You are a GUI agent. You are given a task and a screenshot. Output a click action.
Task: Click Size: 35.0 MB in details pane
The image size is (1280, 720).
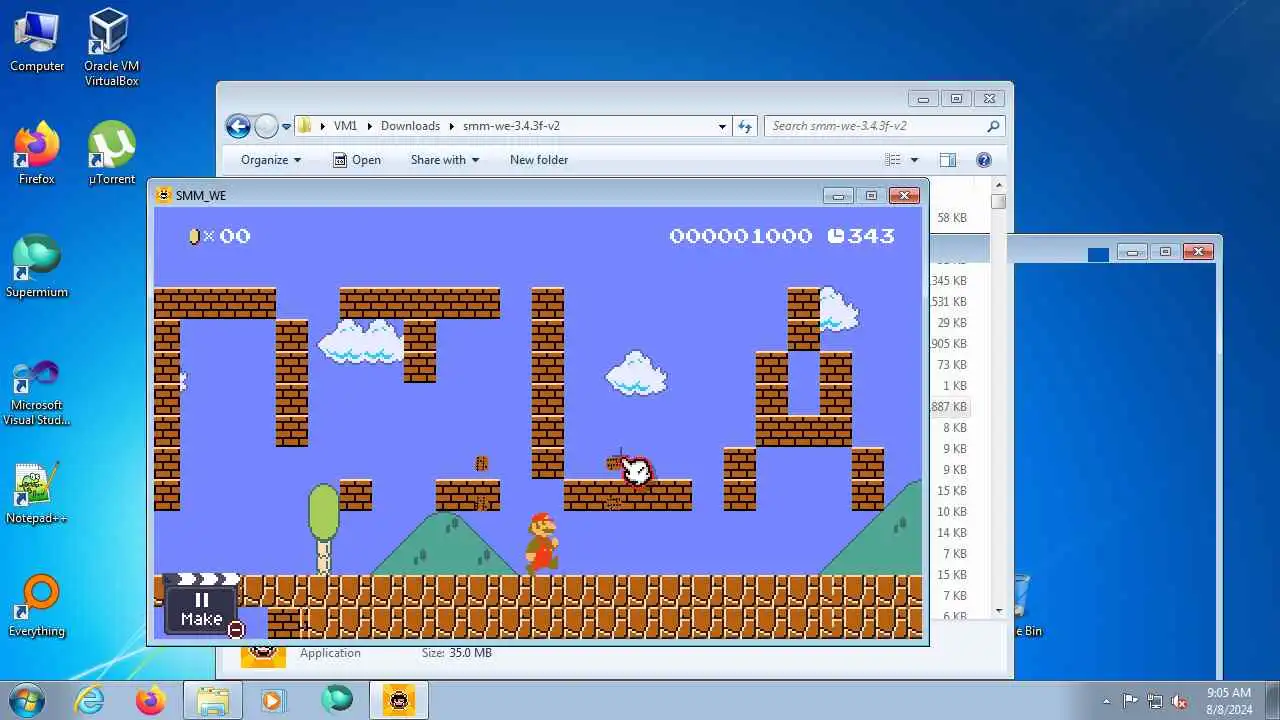pos(456,653)
